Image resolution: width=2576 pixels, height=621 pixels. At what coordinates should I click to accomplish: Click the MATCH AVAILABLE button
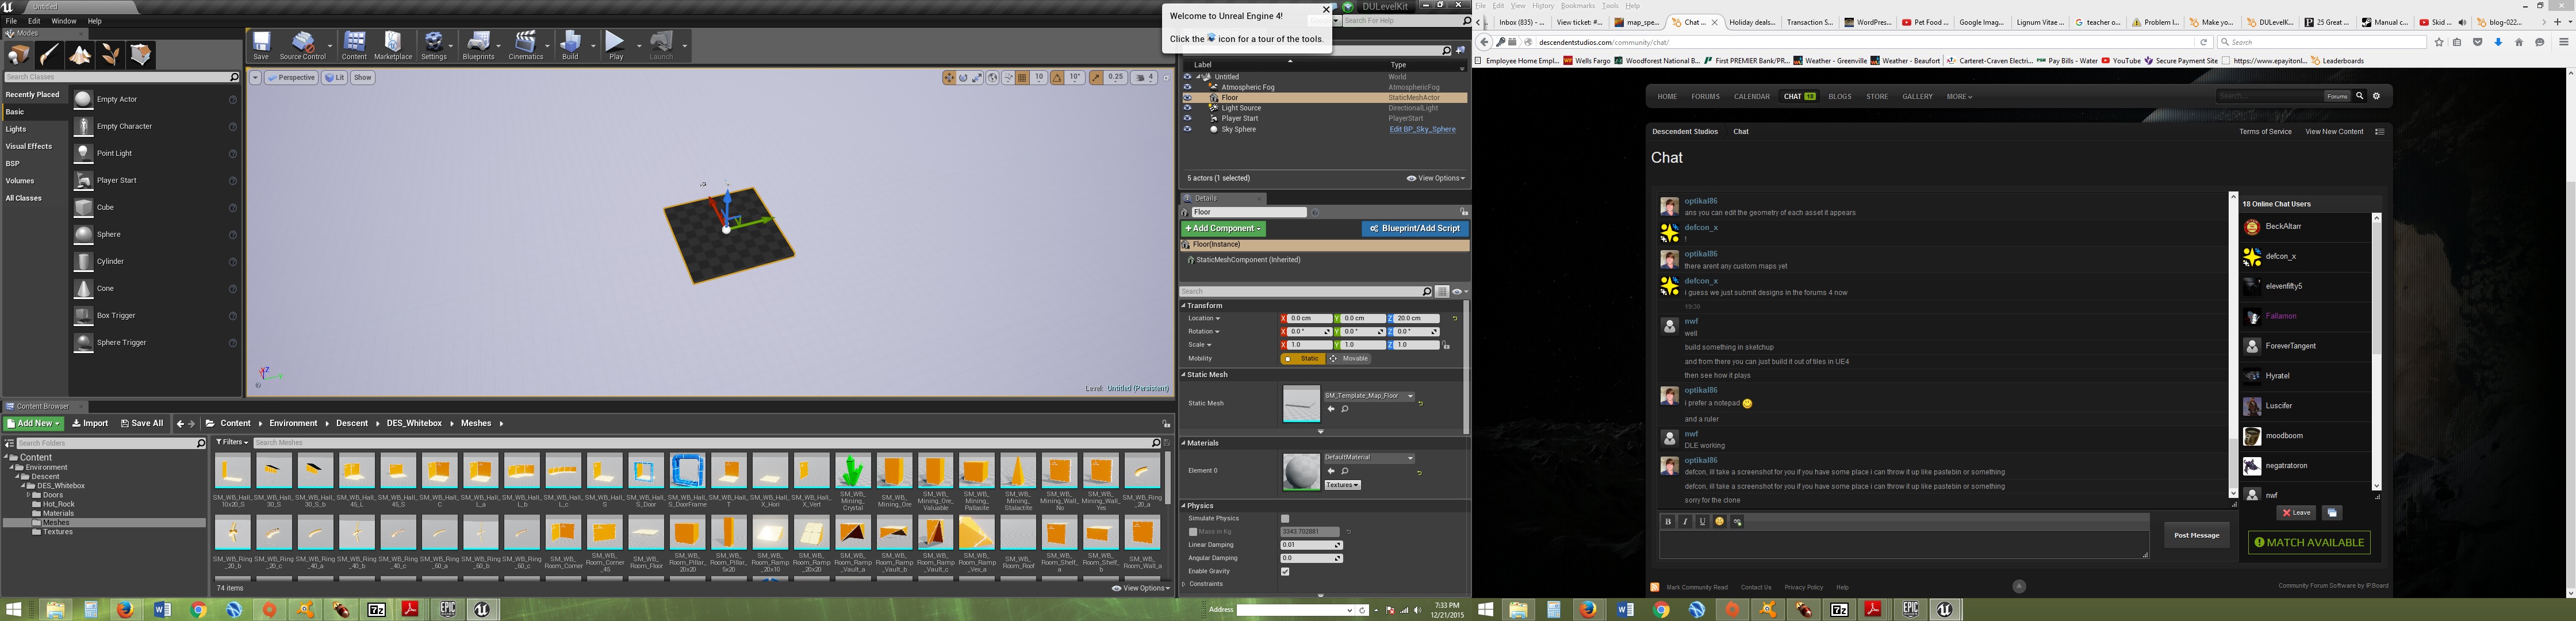(2308, 543)
